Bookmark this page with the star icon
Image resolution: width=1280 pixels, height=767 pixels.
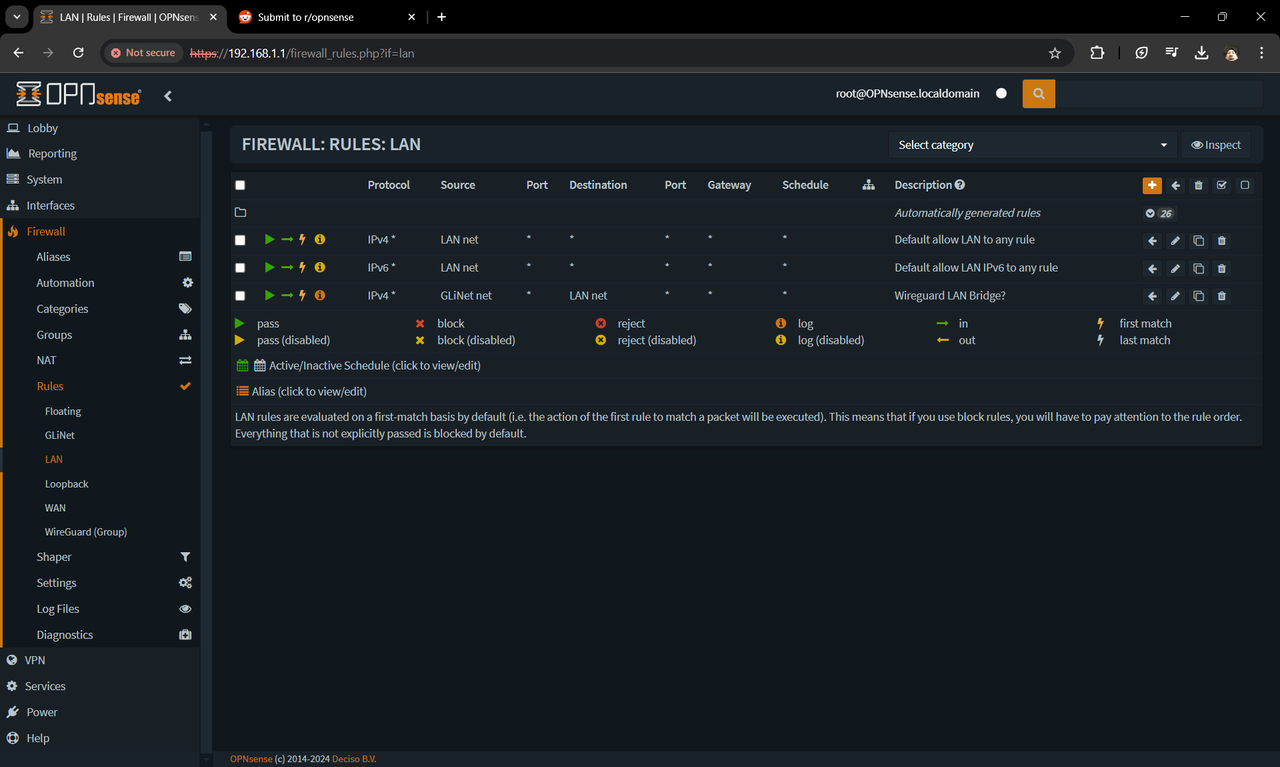tap(1054, 53)
